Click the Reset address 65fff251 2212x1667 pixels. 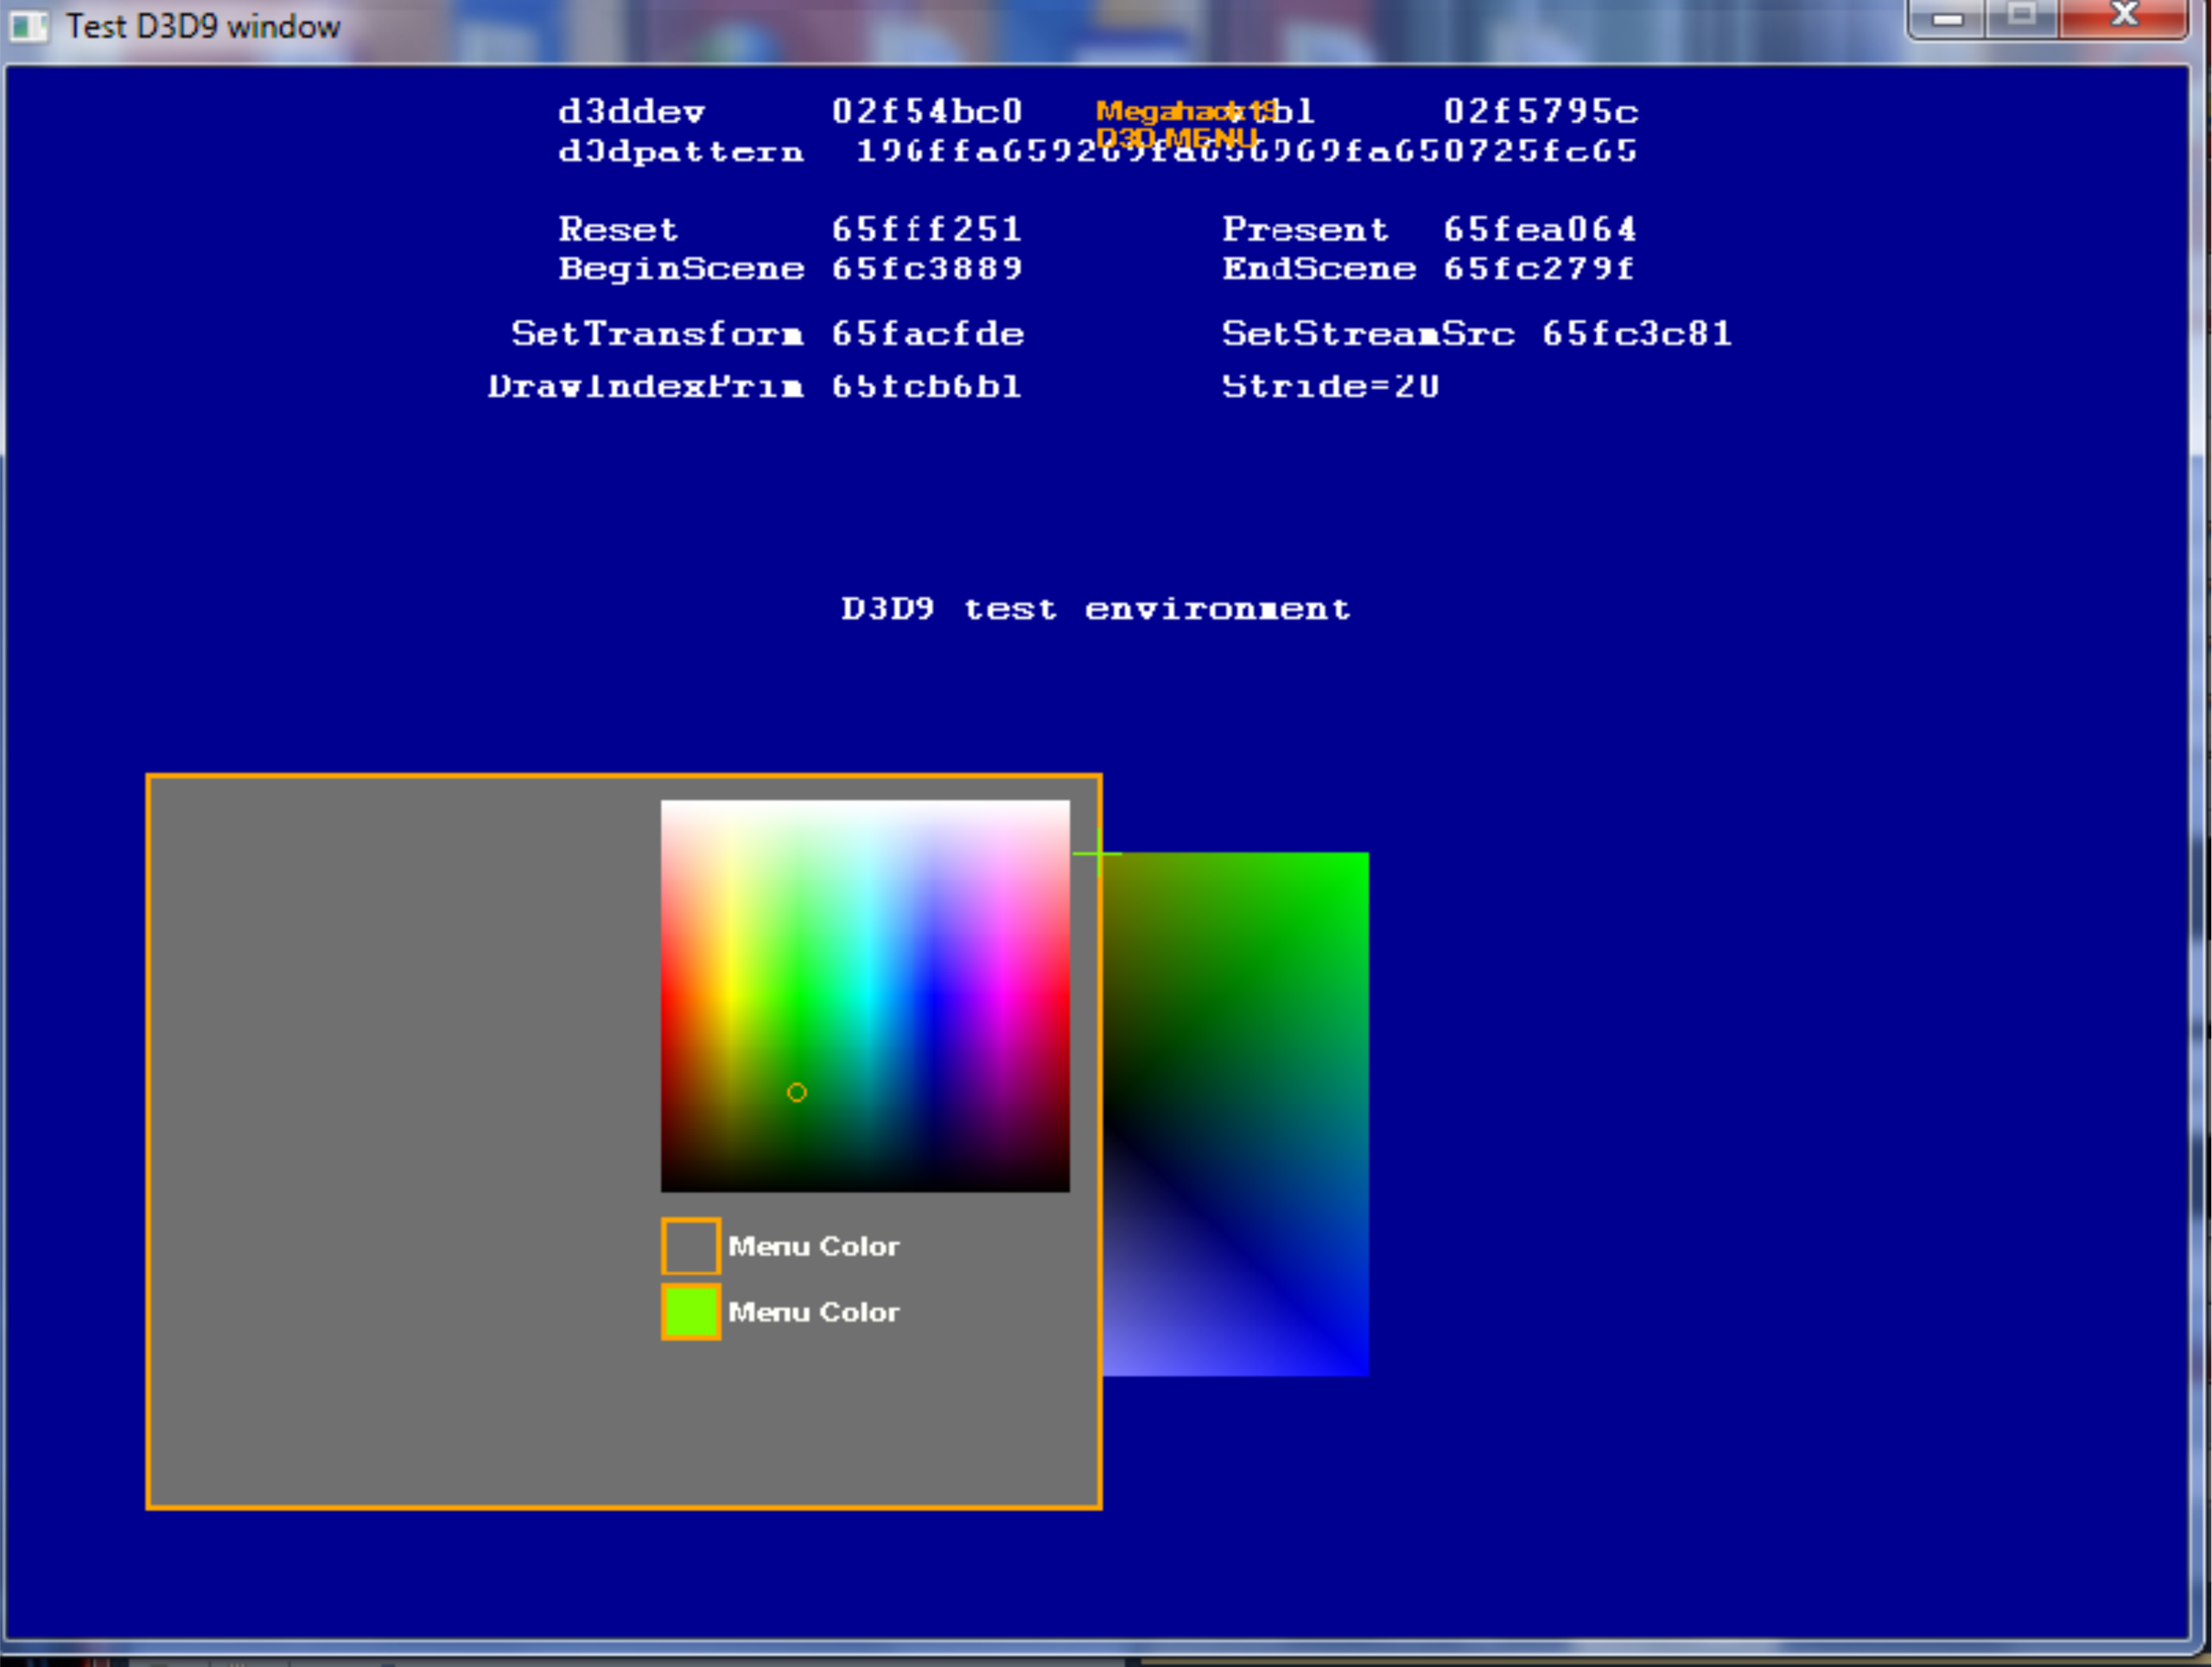tap(927, 229)
